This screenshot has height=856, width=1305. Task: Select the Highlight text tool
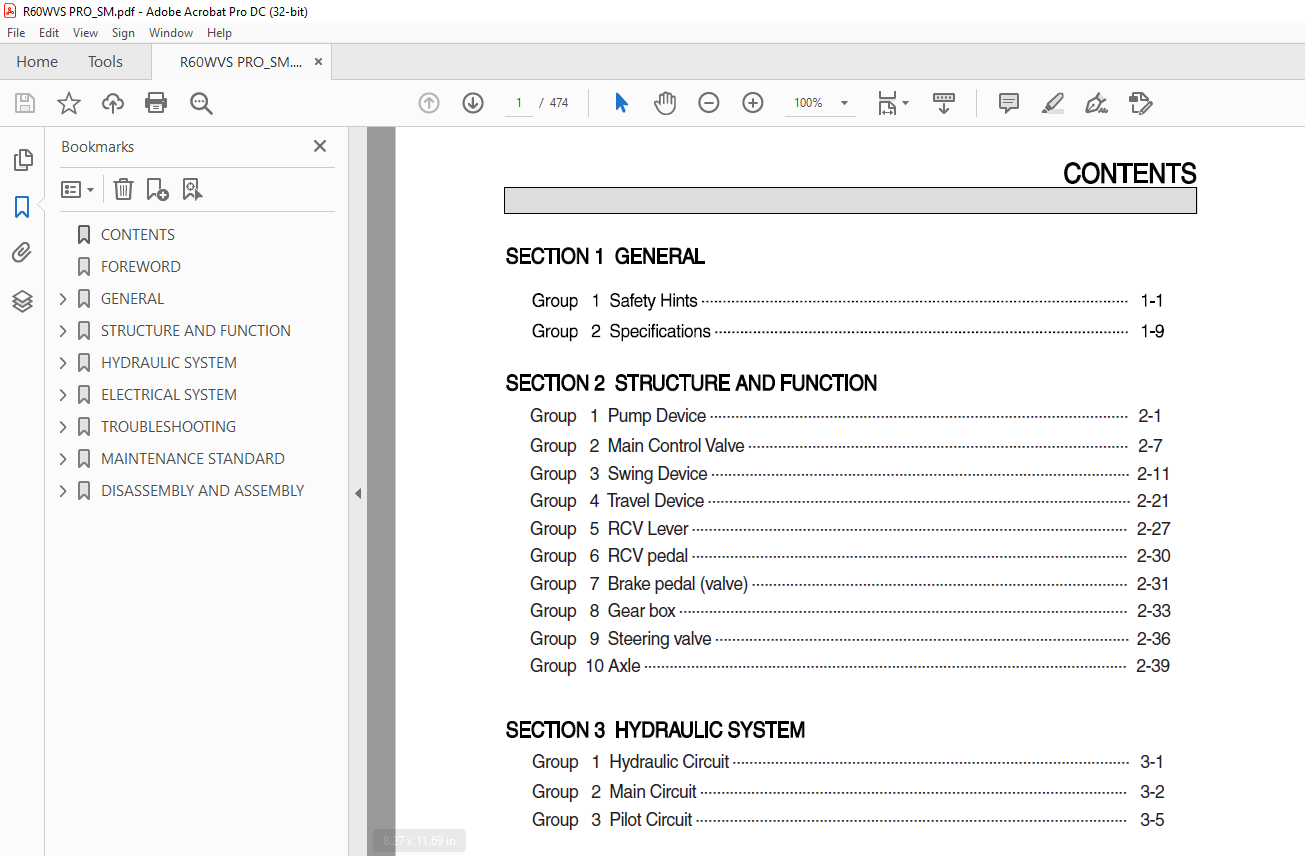click(x=1052, y=103)
